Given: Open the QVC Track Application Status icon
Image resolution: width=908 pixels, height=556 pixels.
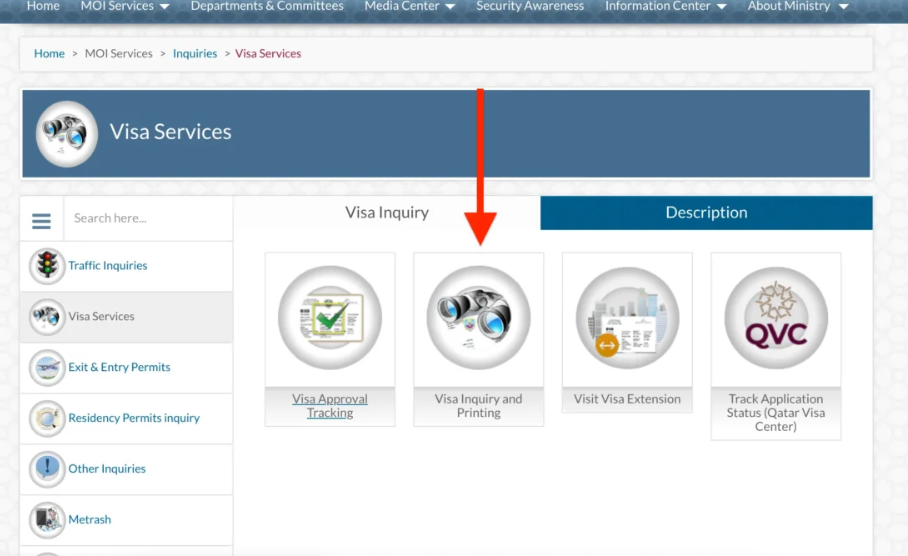Looking at the screenshot, I should click(x=776, y=317).
